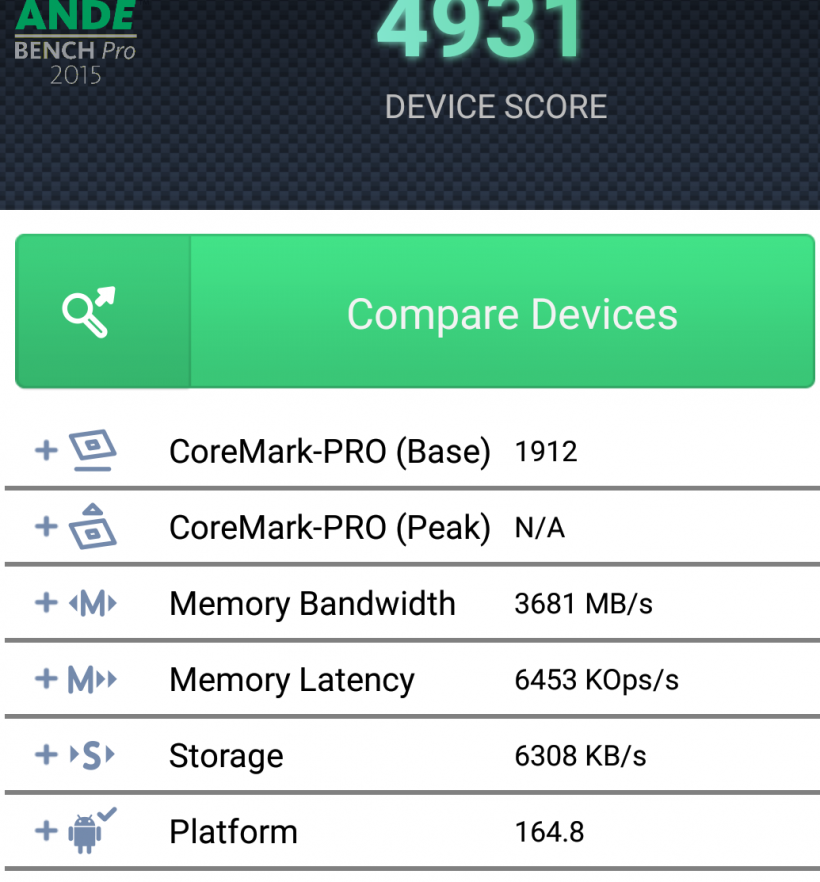Expand CoreMark-PRO (Peak) with plus sign
Screen dimensions: 820x882
coord(46,526)
